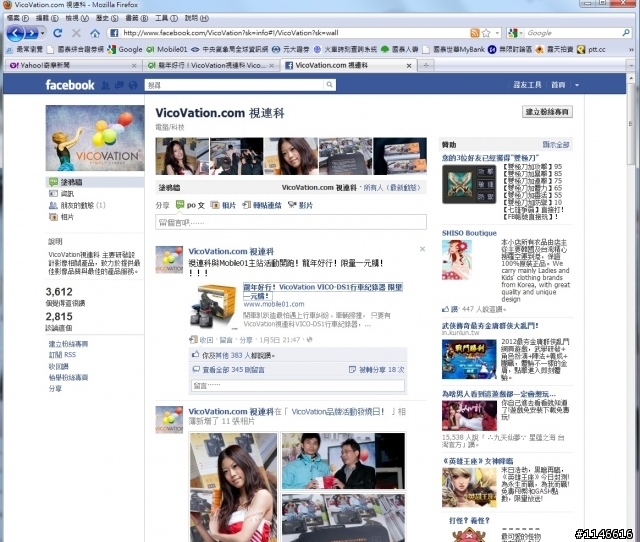Open a new tab with plus button
Viewport: 640px width, 542px height.
point(426,65)
